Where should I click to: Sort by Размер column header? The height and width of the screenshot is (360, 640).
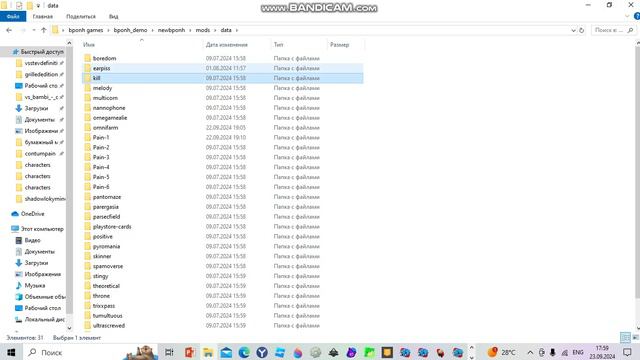point(340,45)
